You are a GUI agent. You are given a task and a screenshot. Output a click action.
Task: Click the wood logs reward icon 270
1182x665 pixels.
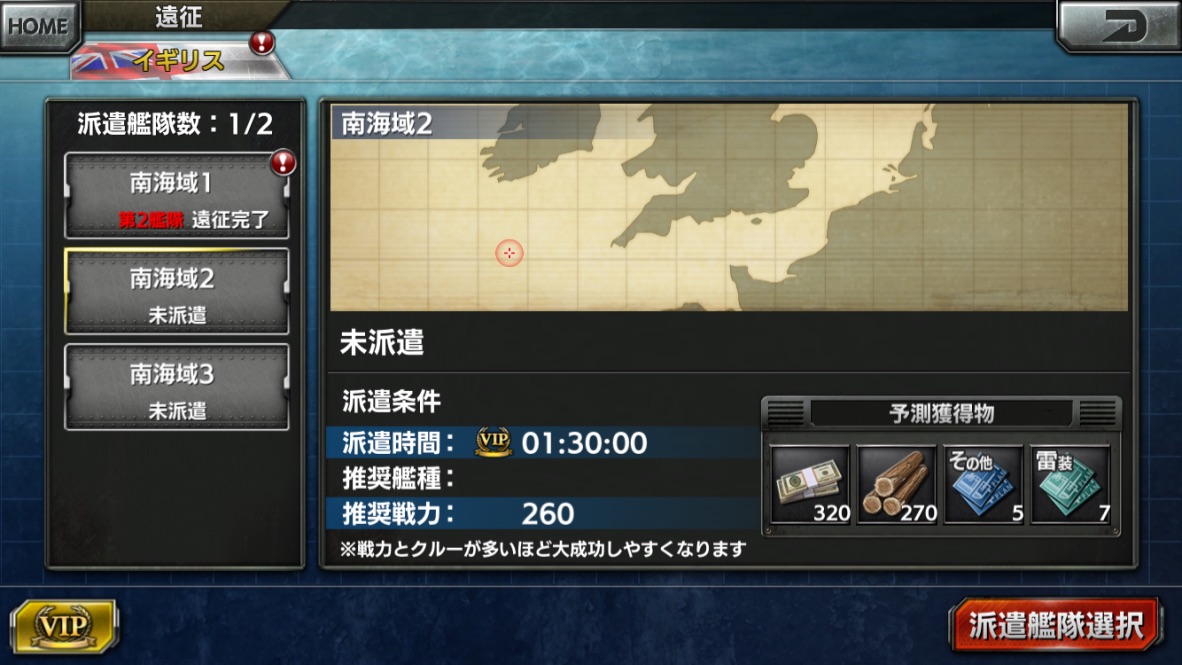click(897, 484)
